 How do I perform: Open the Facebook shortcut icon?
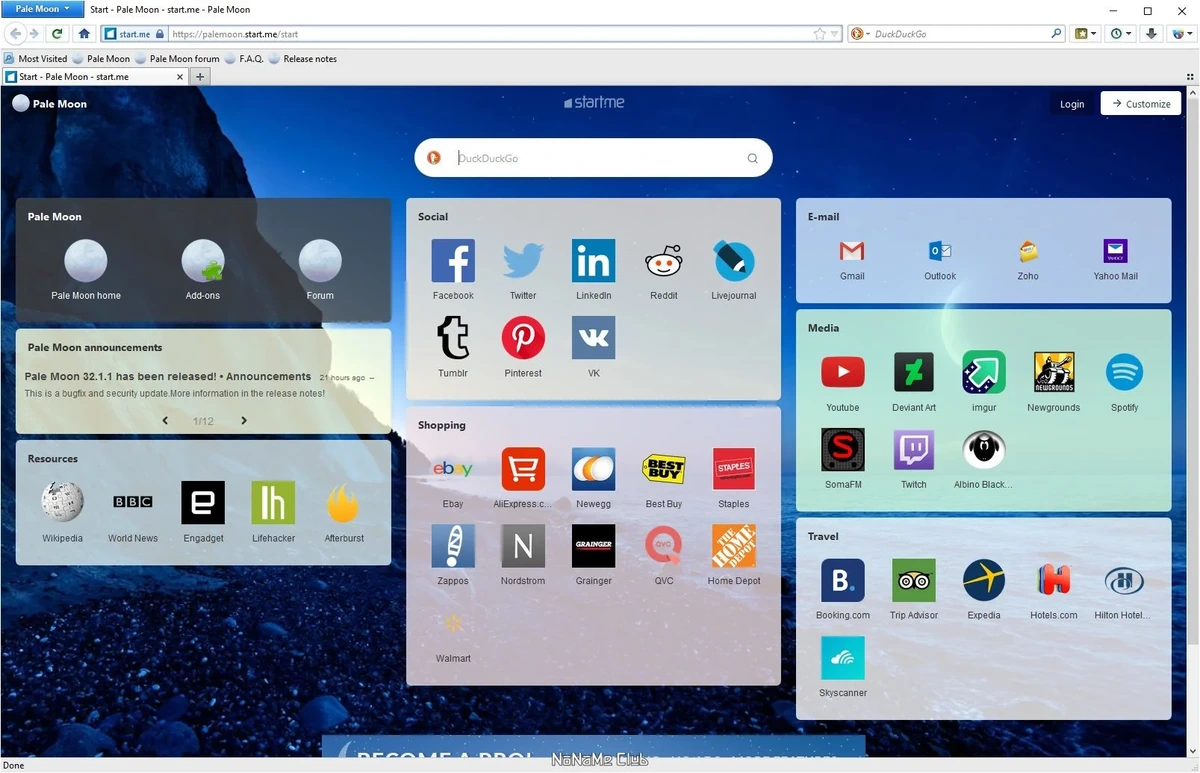tap(453, 261)
